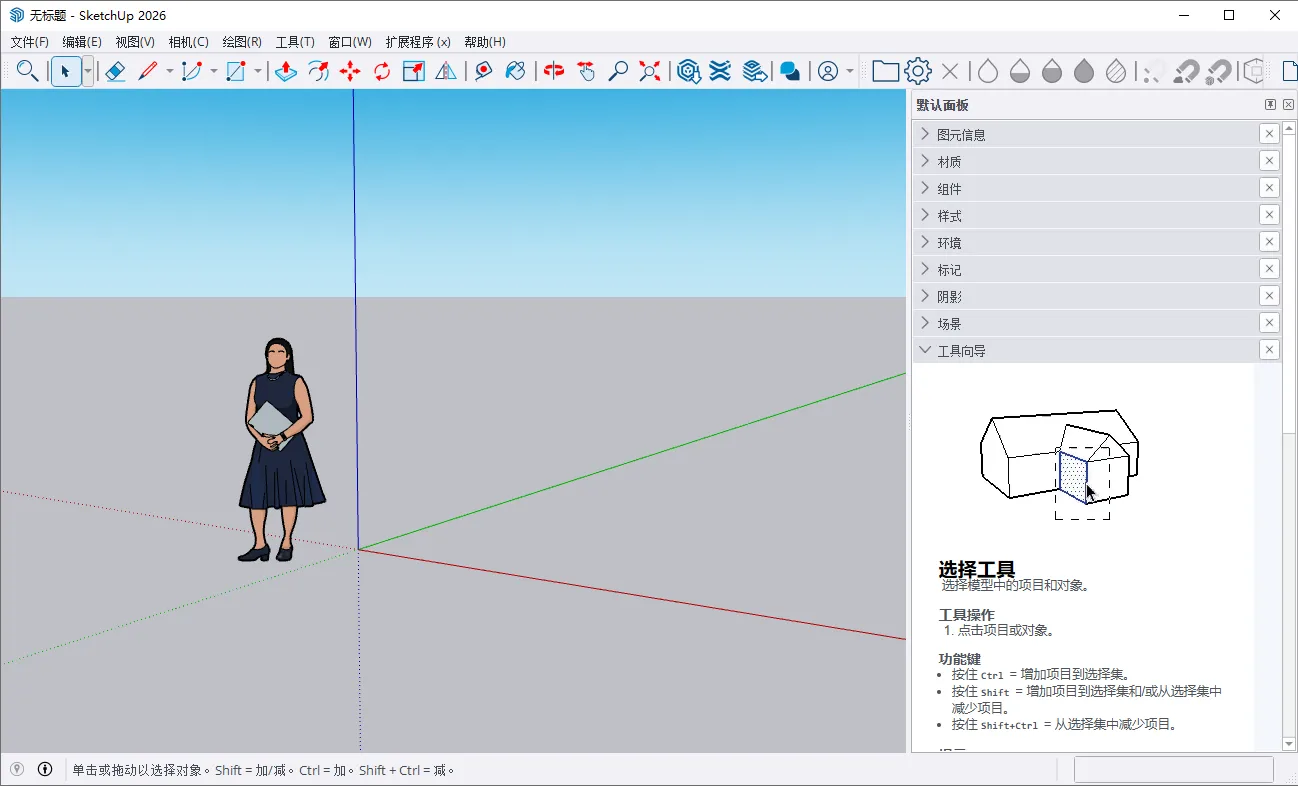Open the account profile dropdown
The width and height of the screenshot is (1298, 786).
[x=850, y=71]
